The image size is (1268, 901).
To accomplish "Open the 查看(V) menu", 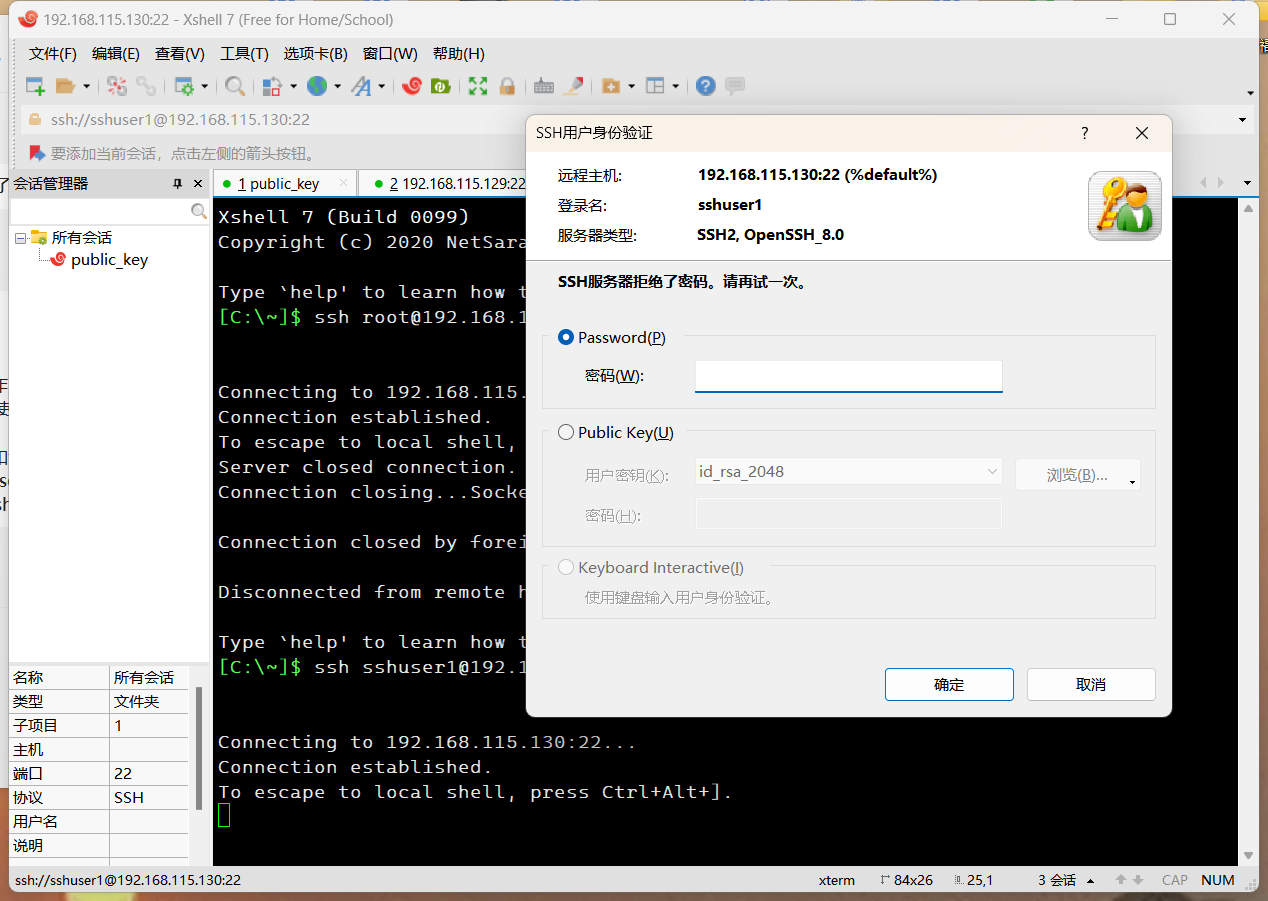I will [180, 54].
